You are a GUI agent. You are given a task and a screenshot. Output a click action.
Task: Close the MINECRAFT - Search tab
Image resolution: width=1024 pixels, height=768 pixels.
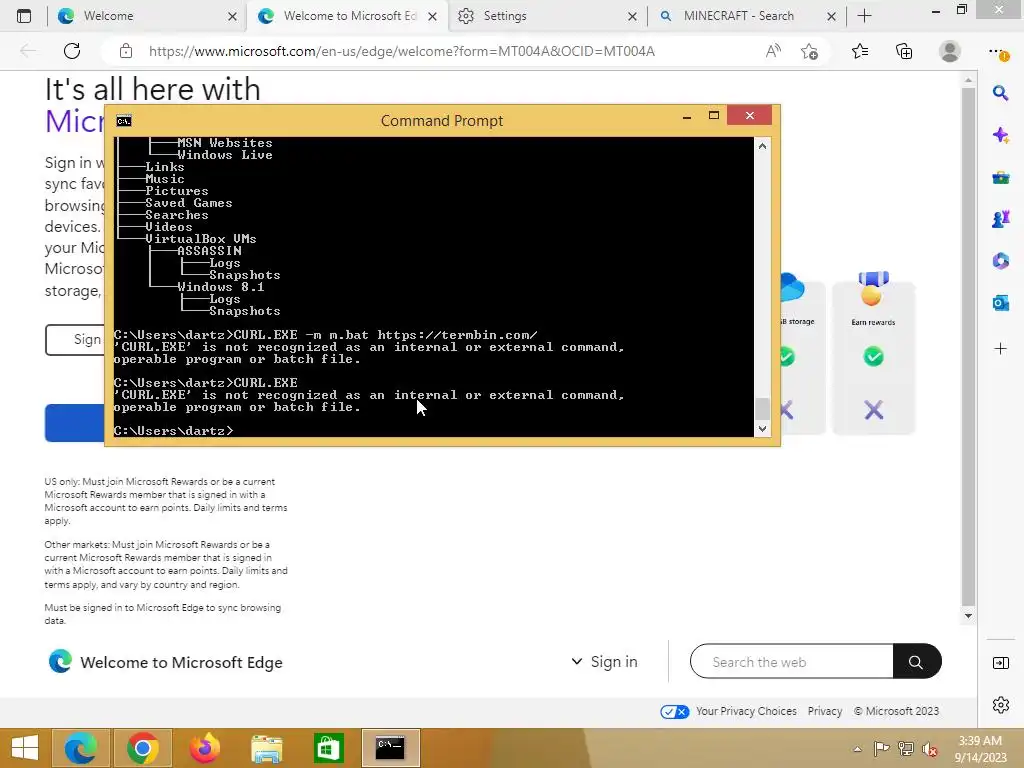point(831,16)
